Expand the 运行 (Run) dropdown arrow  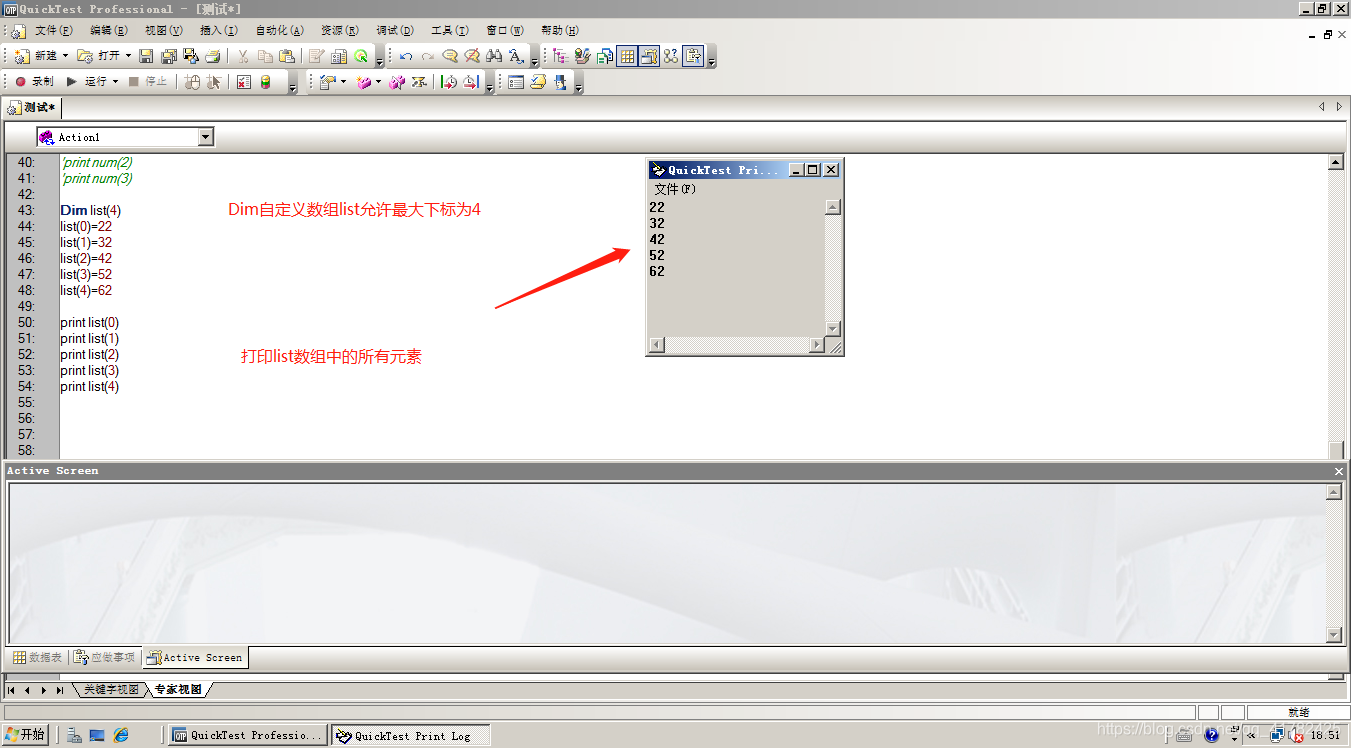[115, 82]
